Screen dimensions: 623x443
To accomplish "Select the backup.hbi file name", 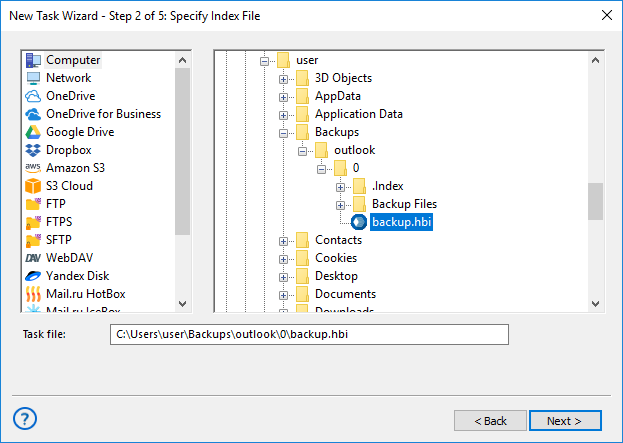I will tap(402, 222).
